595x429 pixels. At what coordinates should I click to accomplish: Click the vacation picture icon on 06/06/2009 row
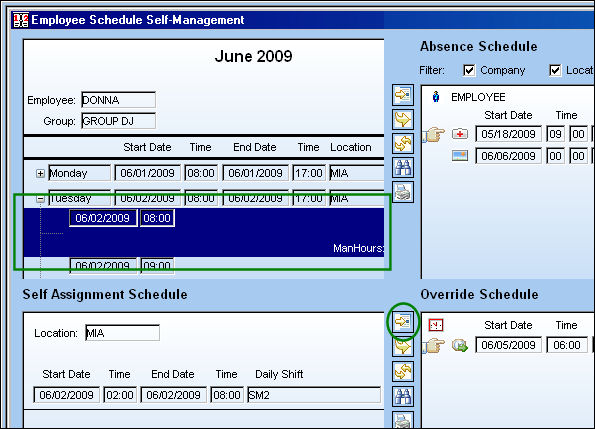pyautogui.click(x=460, y=156)
